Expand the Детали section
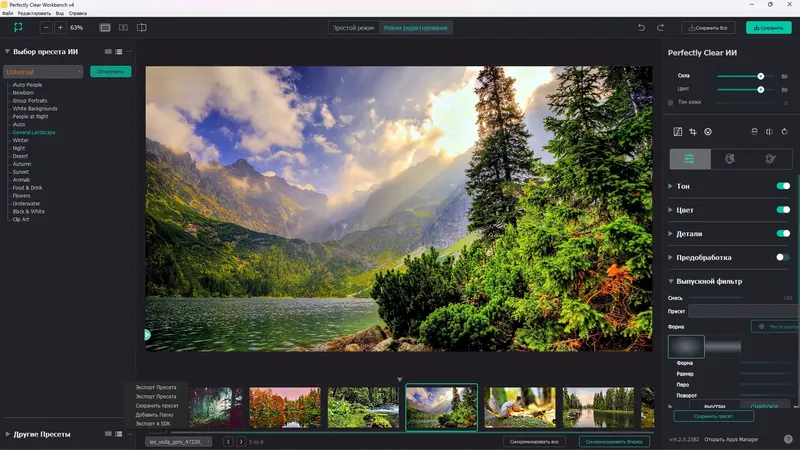The width and height of the screenshot is (800, 450). (x=670, y=234)
